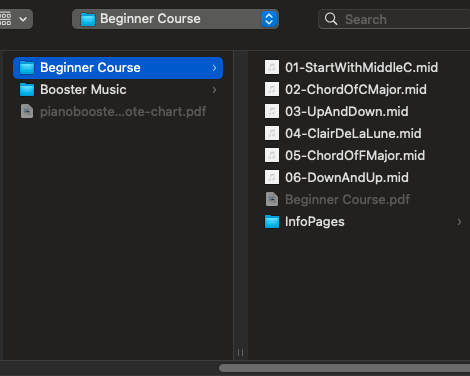The image size is (470, 376).
Task: Click the Search field
Action: pos(394,19)
